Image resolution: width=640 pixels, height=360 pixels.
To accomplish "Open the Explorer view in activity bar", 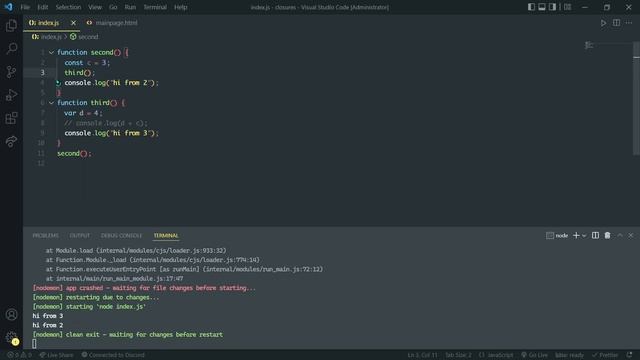I will [11, 26].
